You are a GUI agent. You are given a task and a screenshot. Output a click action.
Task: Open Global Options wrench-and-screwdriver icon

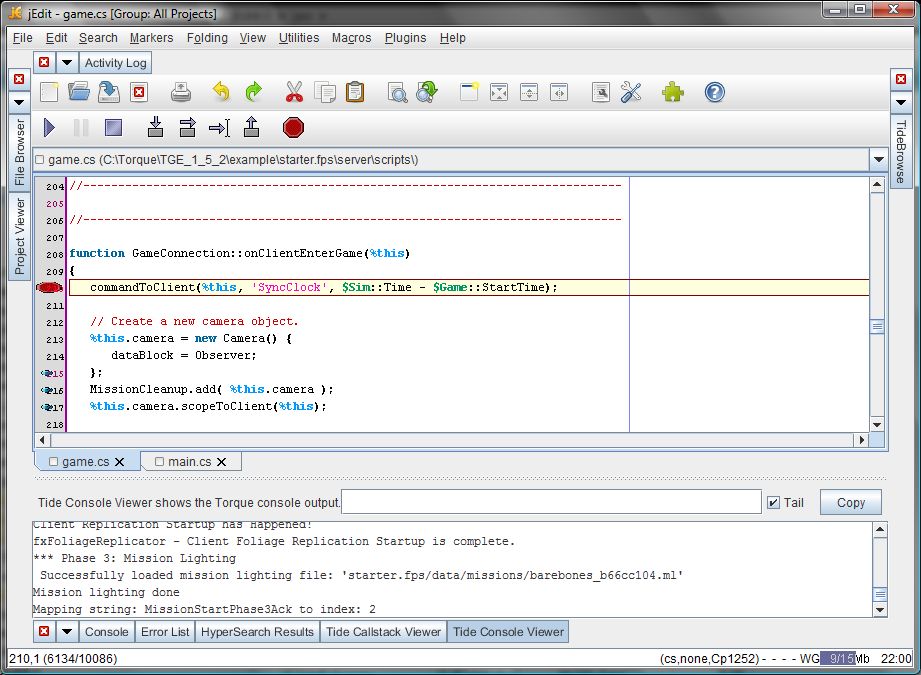631,93
